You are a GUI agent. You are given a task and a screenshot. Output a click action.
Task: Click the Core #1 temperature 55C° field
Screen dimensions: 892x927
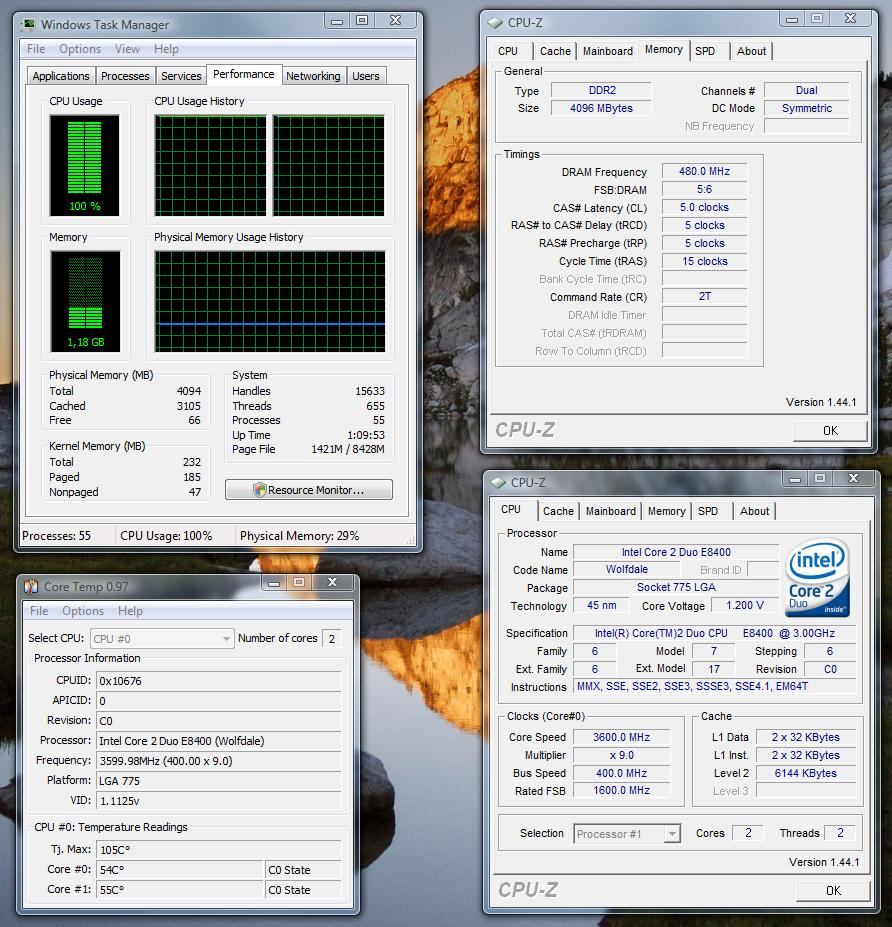[x=180, y=890]
